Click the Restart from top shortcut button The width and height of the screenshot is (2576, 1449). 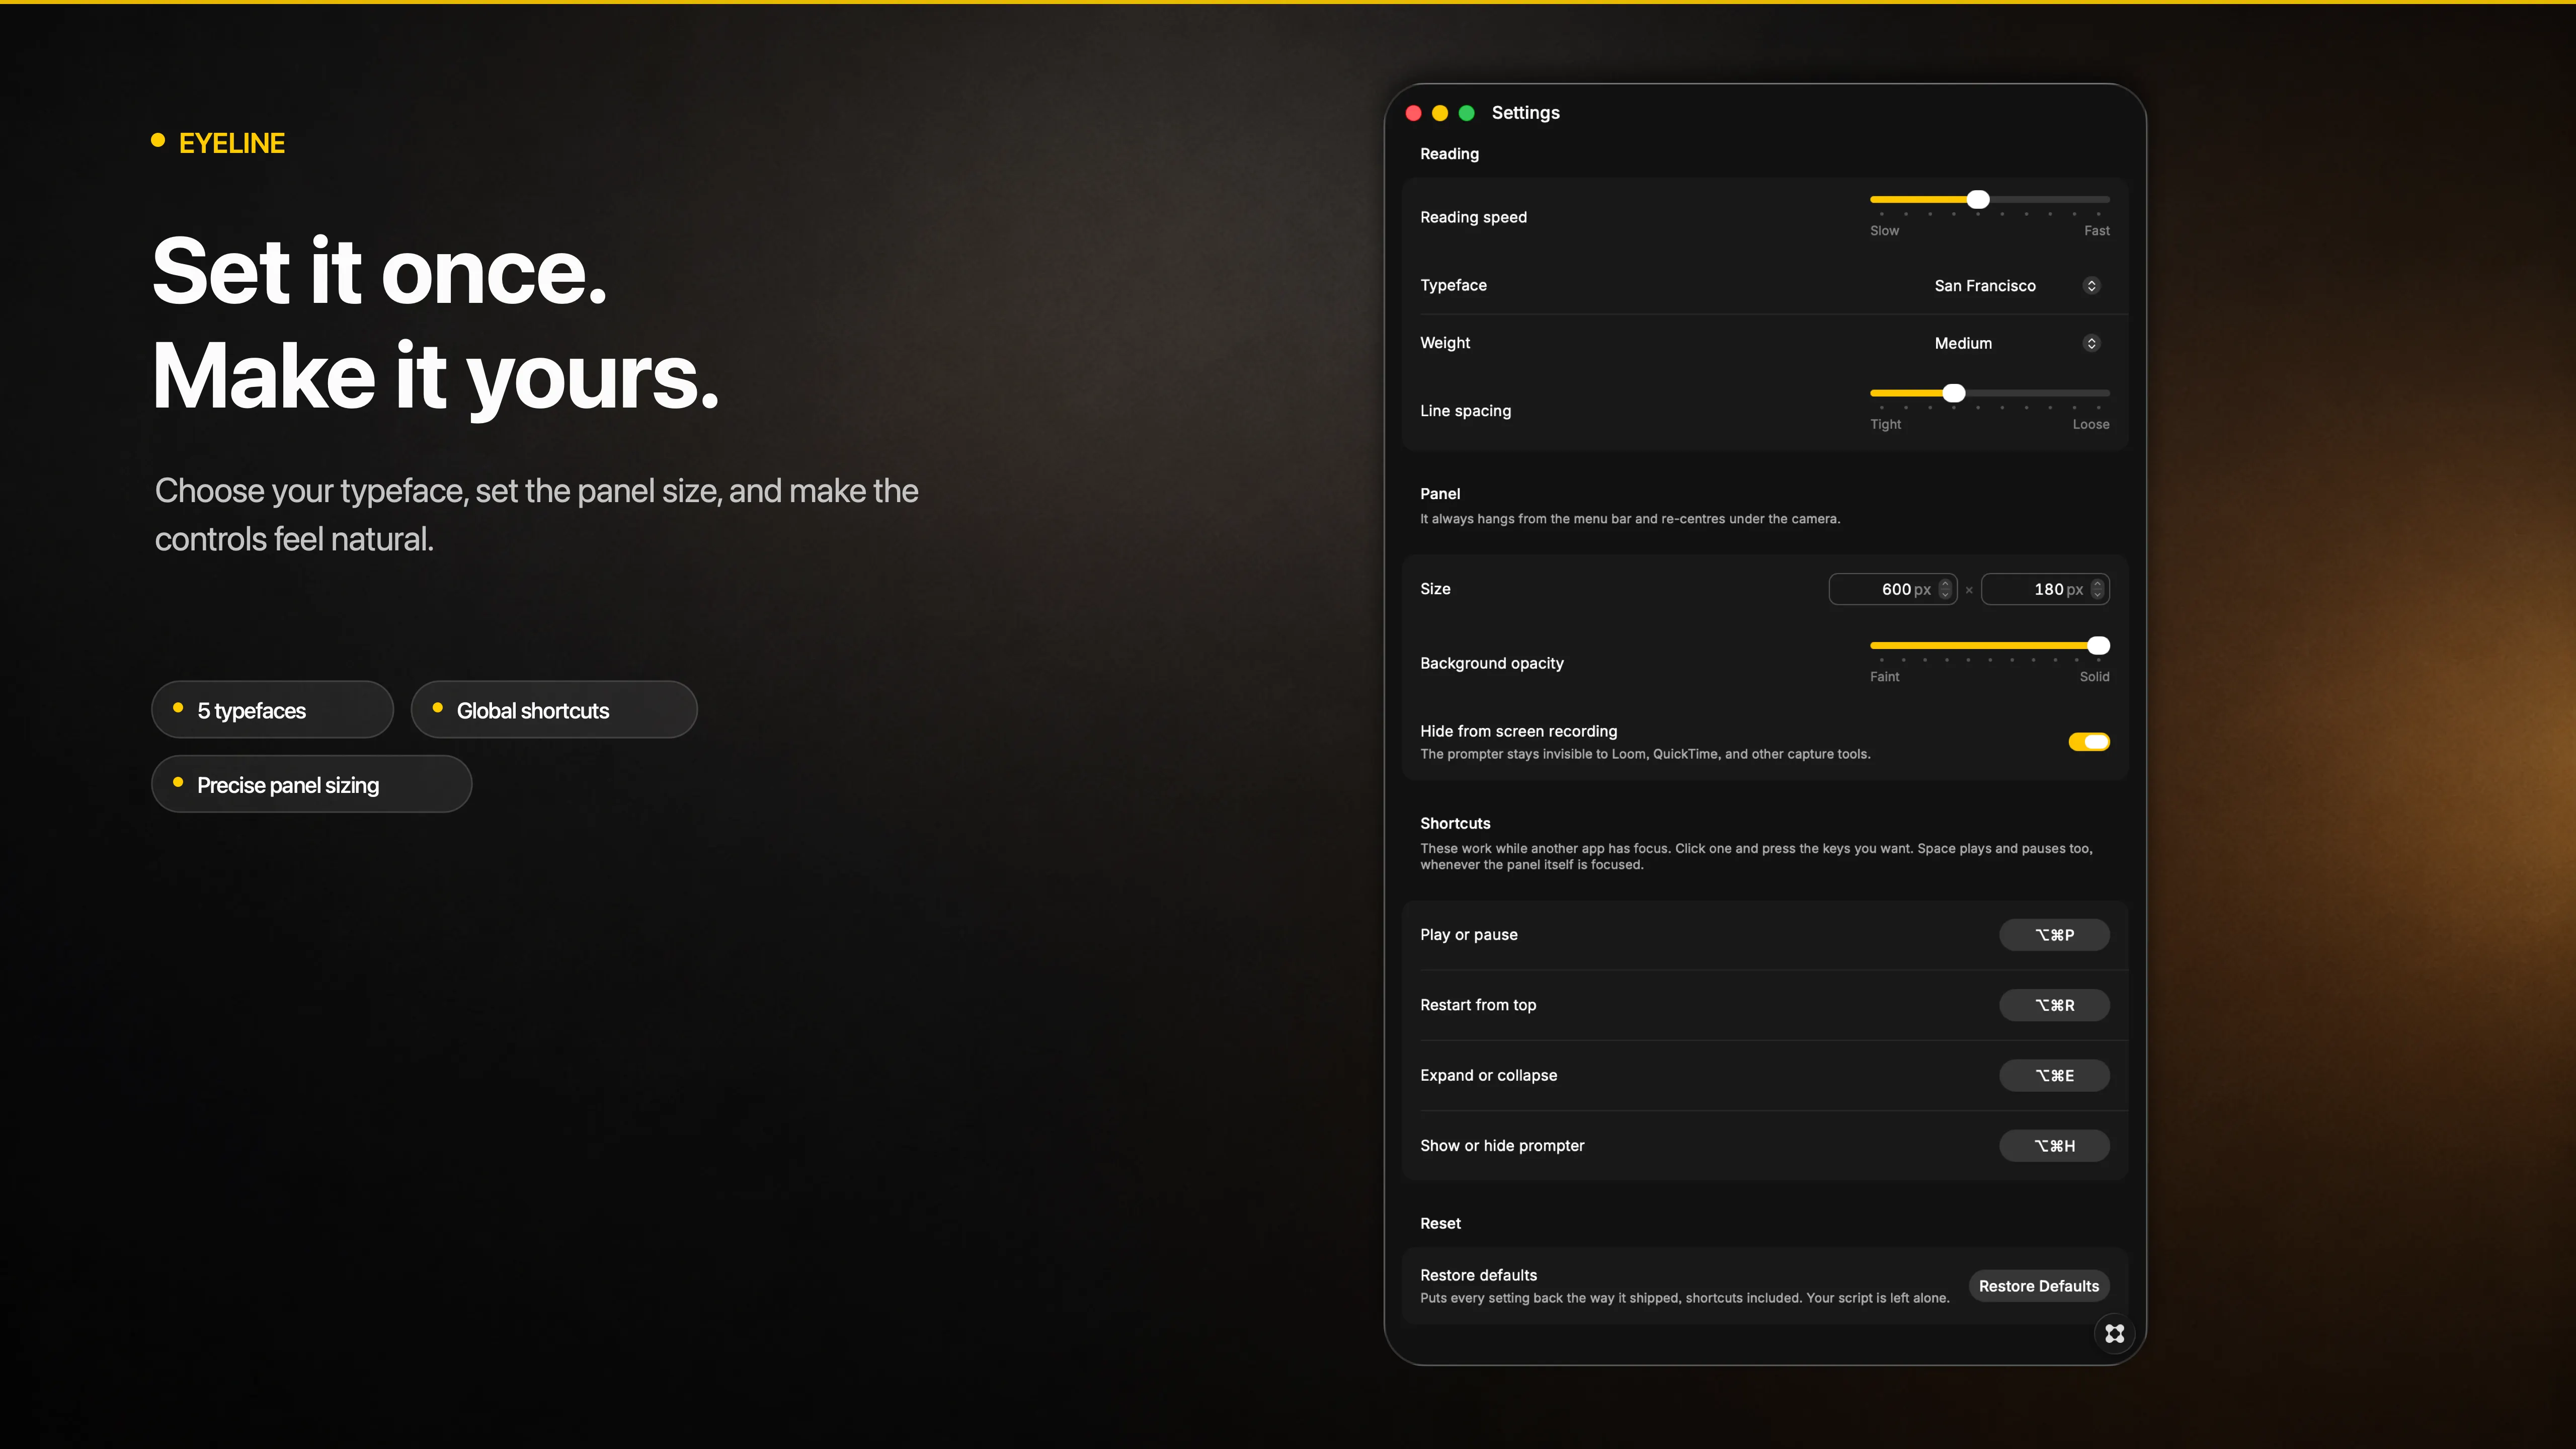(2054, 1005)
